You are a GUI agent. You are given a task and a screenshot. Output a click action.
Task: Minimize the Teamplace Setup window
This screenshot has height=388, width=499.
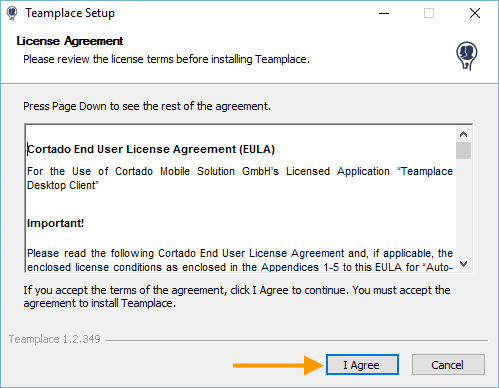[x=384, y=13]
